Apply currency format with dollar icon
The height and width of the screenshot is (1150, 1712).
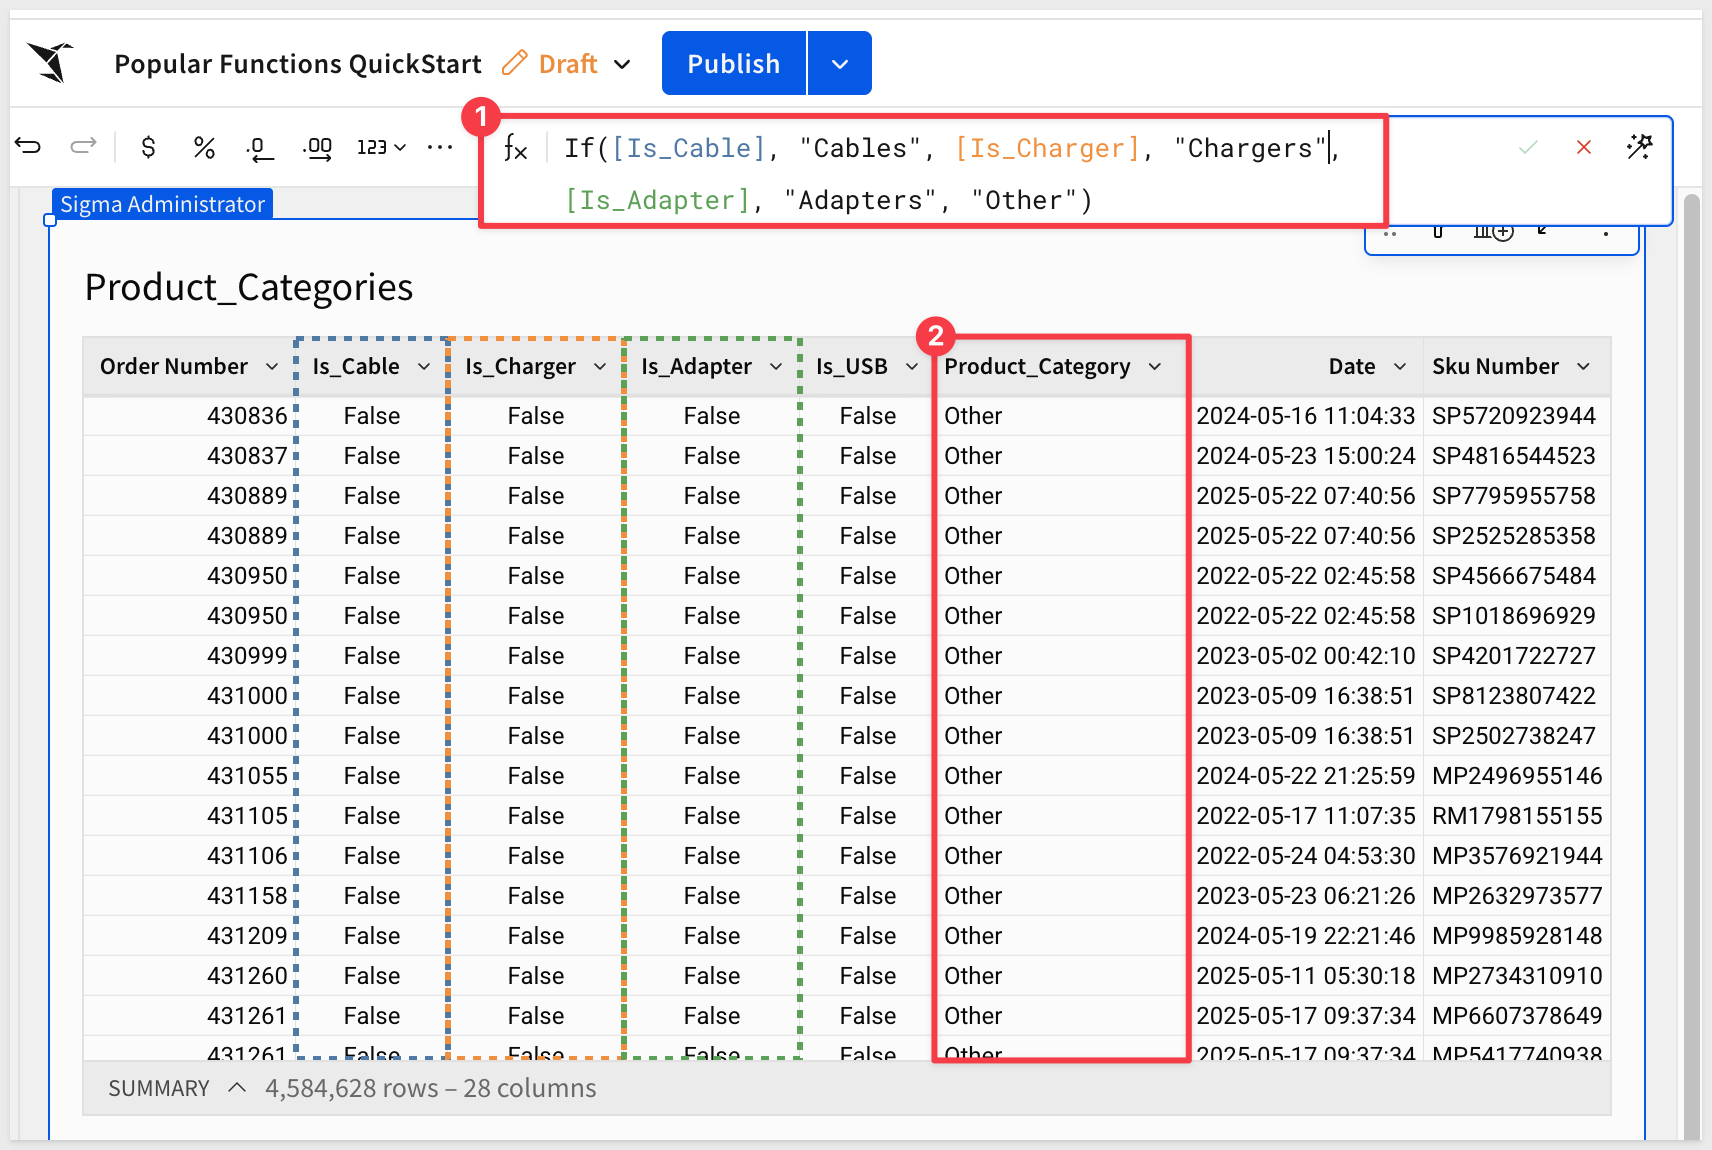tap(148, 148)
